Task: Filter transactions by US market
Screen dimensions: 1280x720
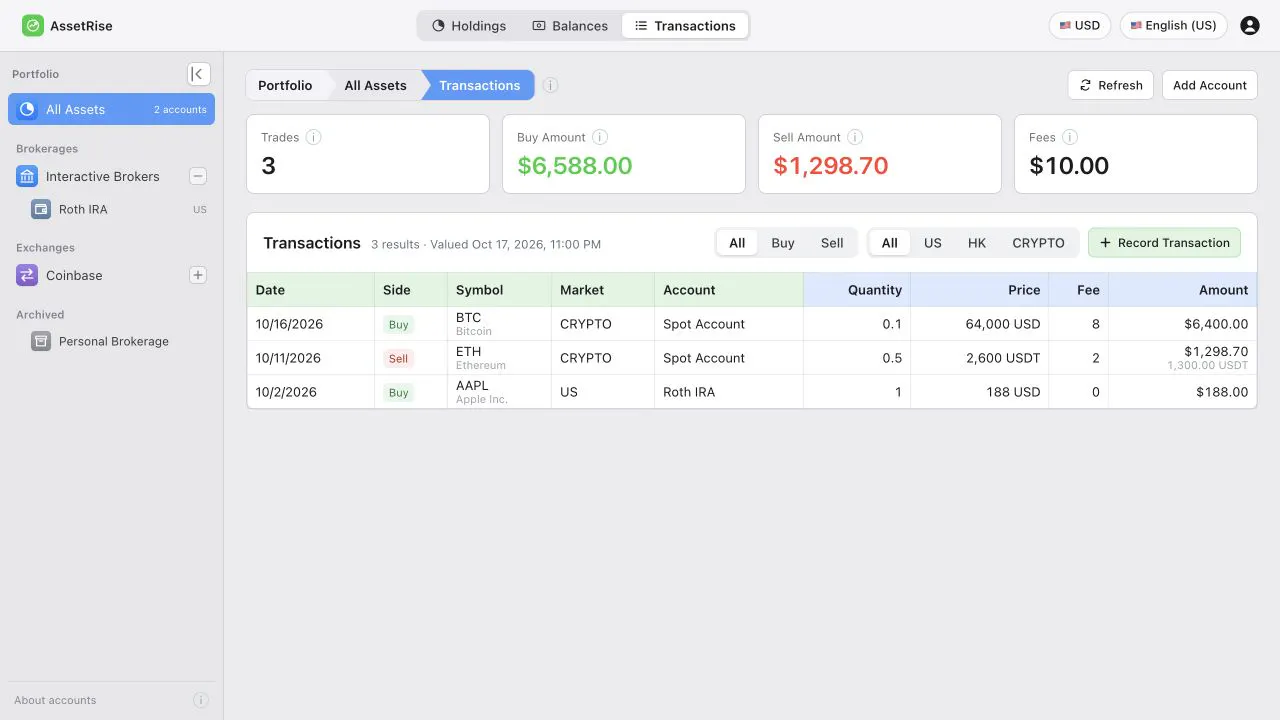Action: (933, 243)
